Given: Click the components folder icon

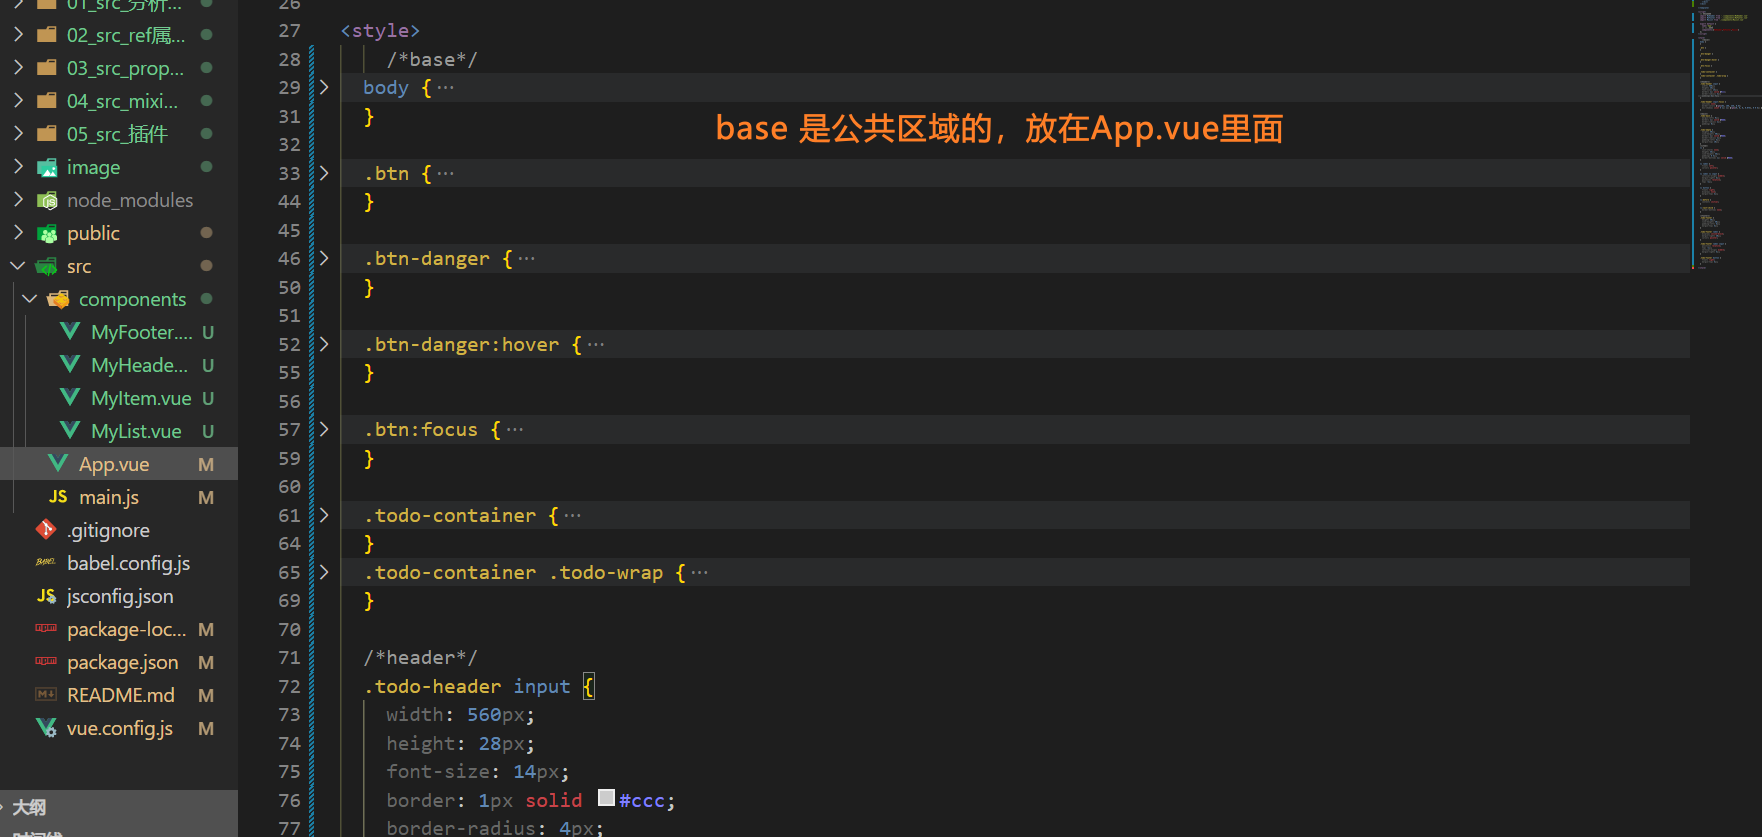Looking at the screenshot, I should [59, 299].
